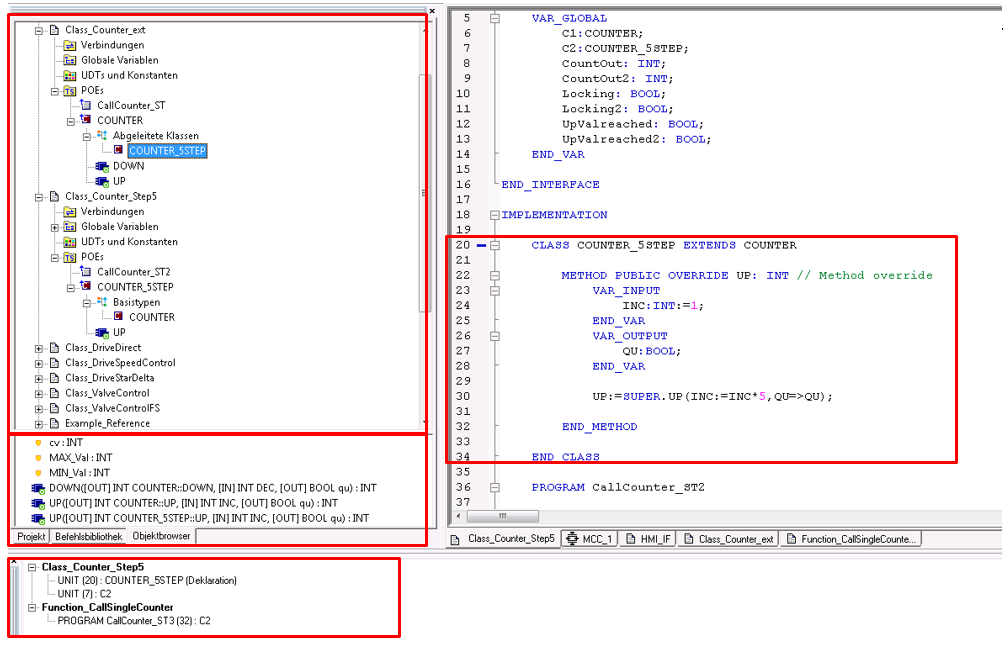
Task: Click the DOWN method icon in tree
Action: pyautogui.click(x=102, y=166)
